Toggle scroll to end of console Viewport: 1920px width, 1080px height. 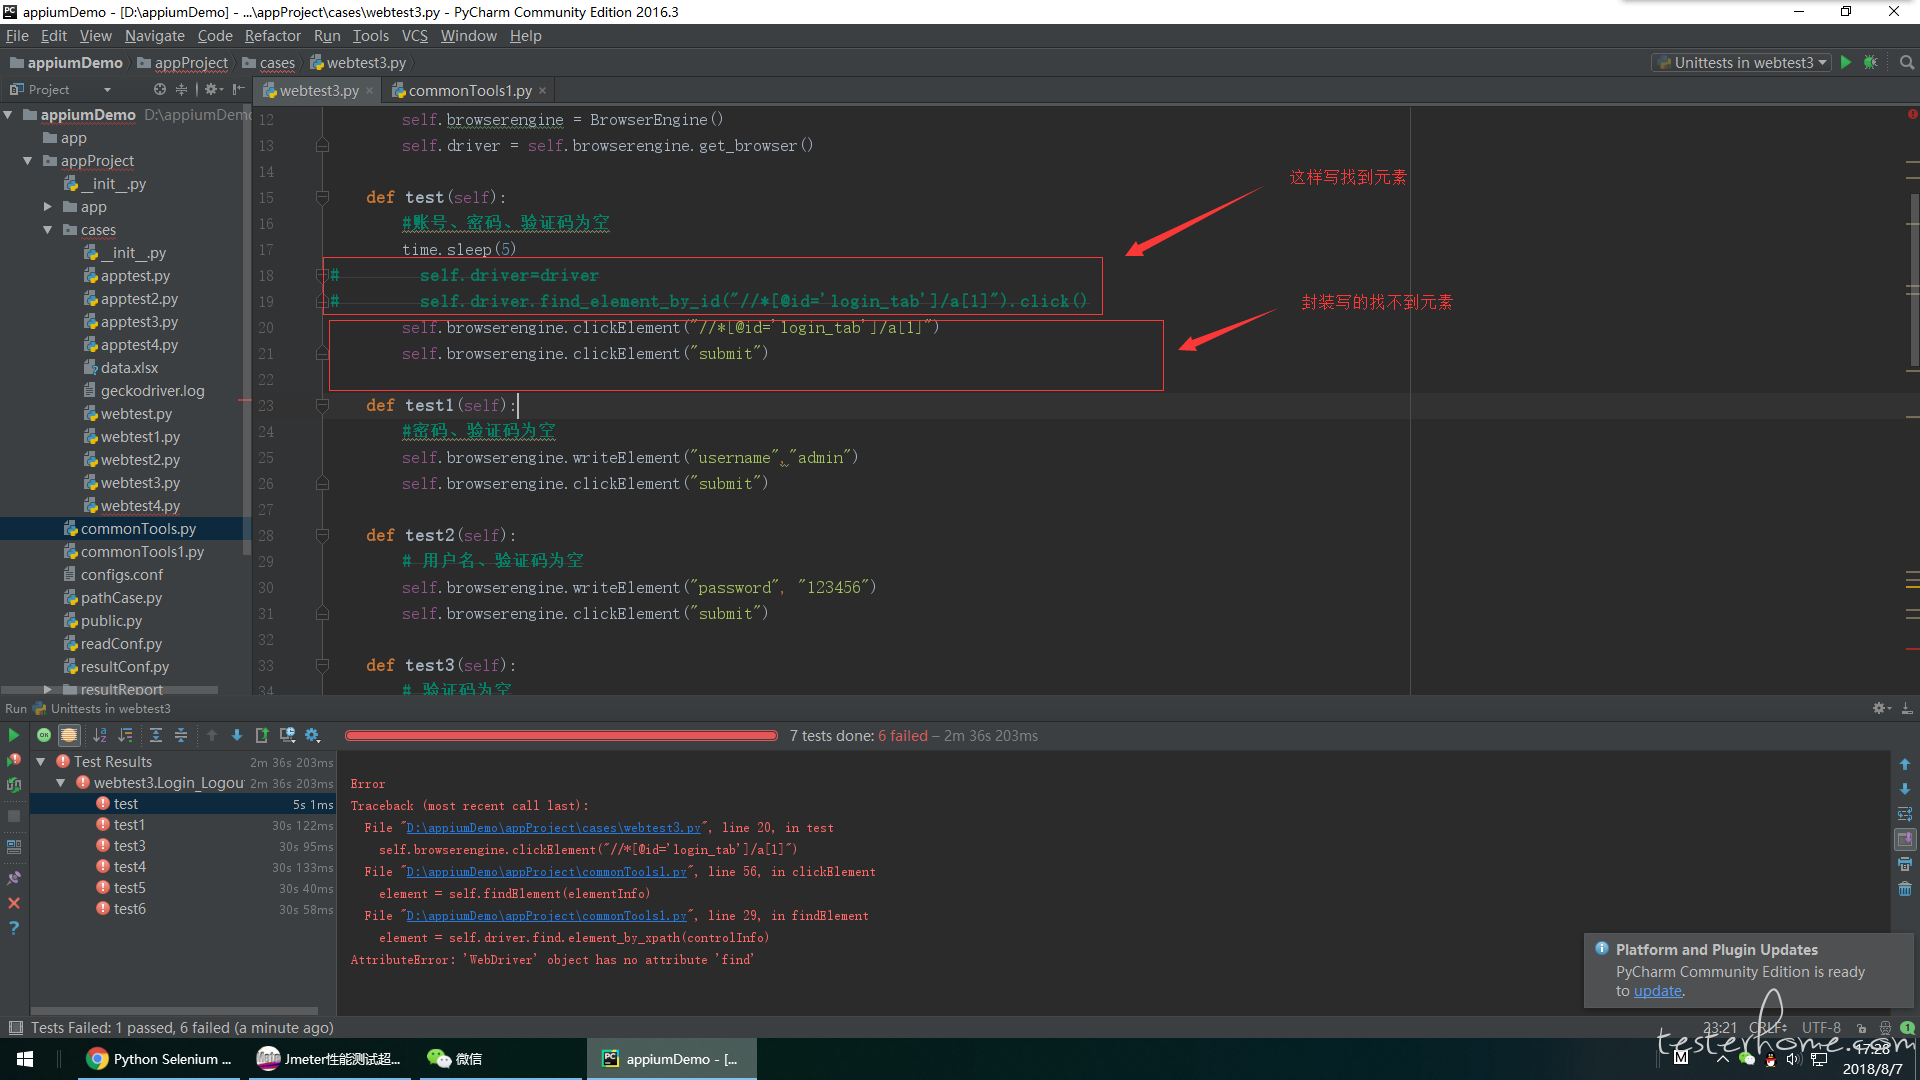click(1905, 839)
